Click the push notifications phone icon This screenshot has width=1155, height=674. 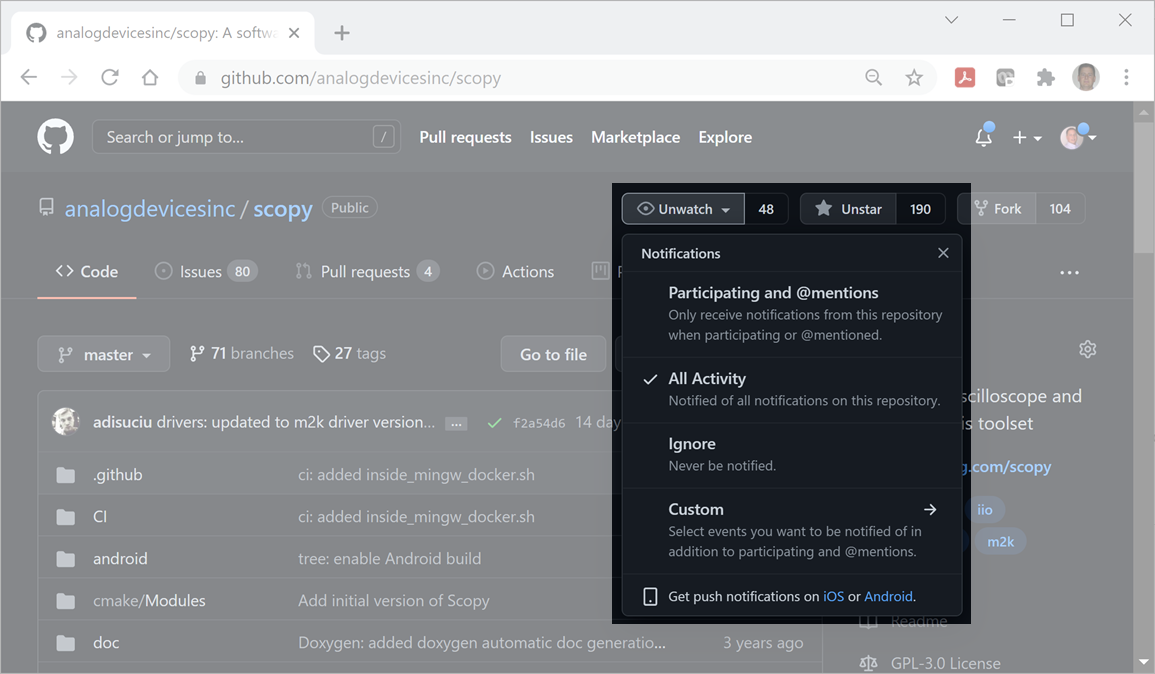651,595
